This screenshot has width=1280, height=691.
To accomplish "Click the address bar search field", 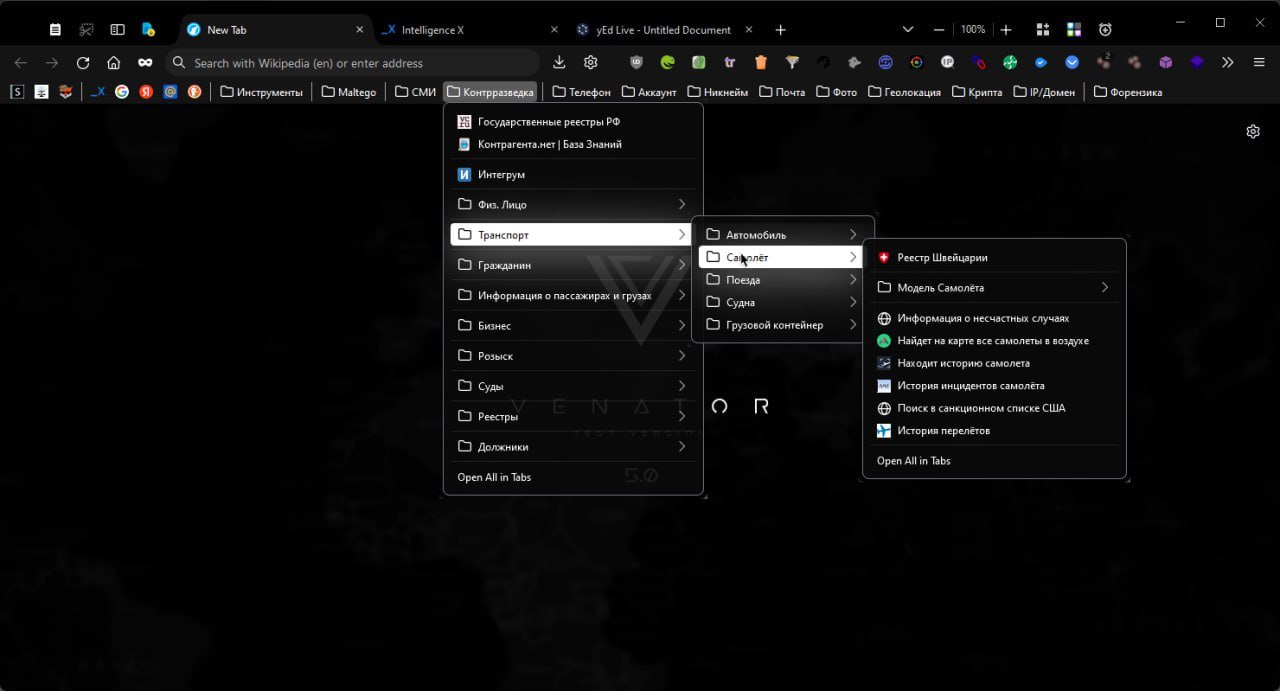I will point(353,62).
